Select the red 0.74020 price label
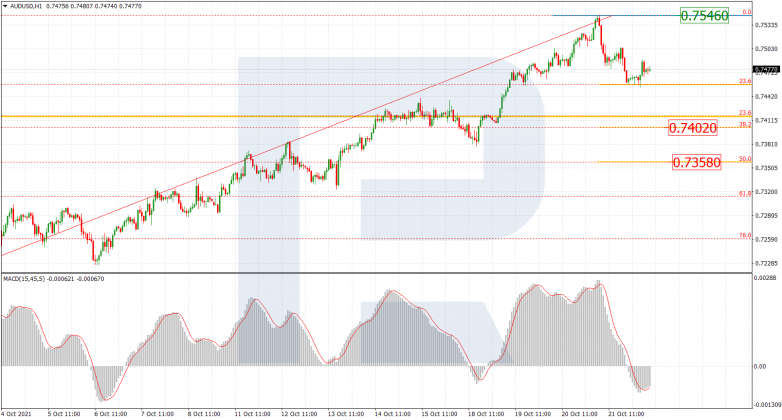 click(x=693, y=128)
